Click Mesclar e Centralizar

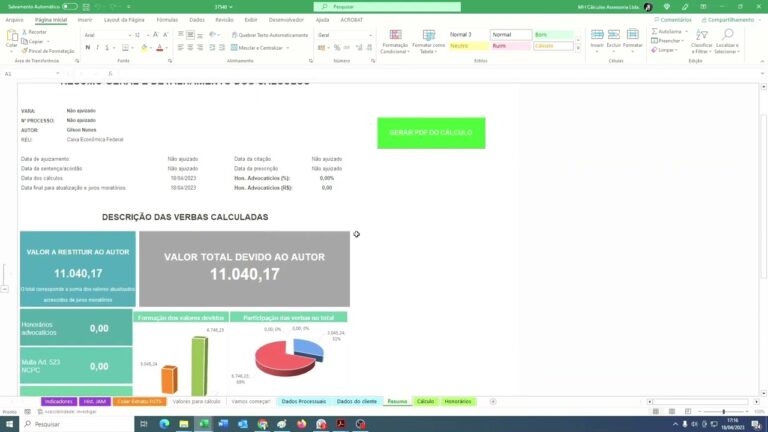click(260, 48)
